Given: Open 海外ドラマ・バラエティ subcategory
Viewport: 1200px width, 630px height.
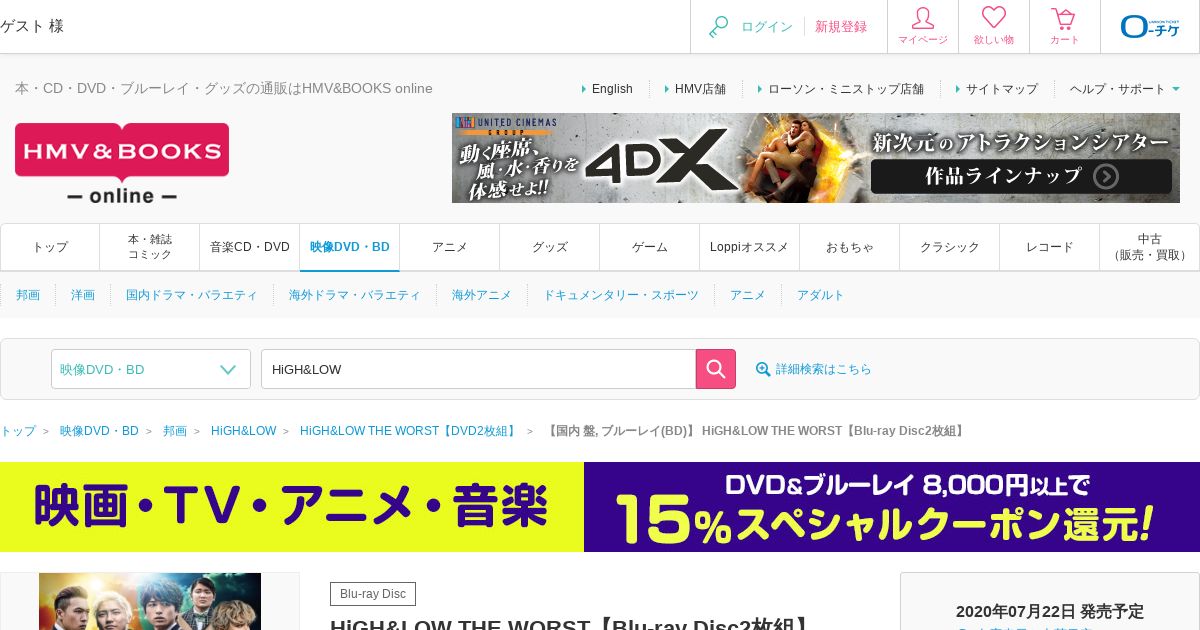Looking at the screenshot, I should pyautogui.click(x=355, y=295).
